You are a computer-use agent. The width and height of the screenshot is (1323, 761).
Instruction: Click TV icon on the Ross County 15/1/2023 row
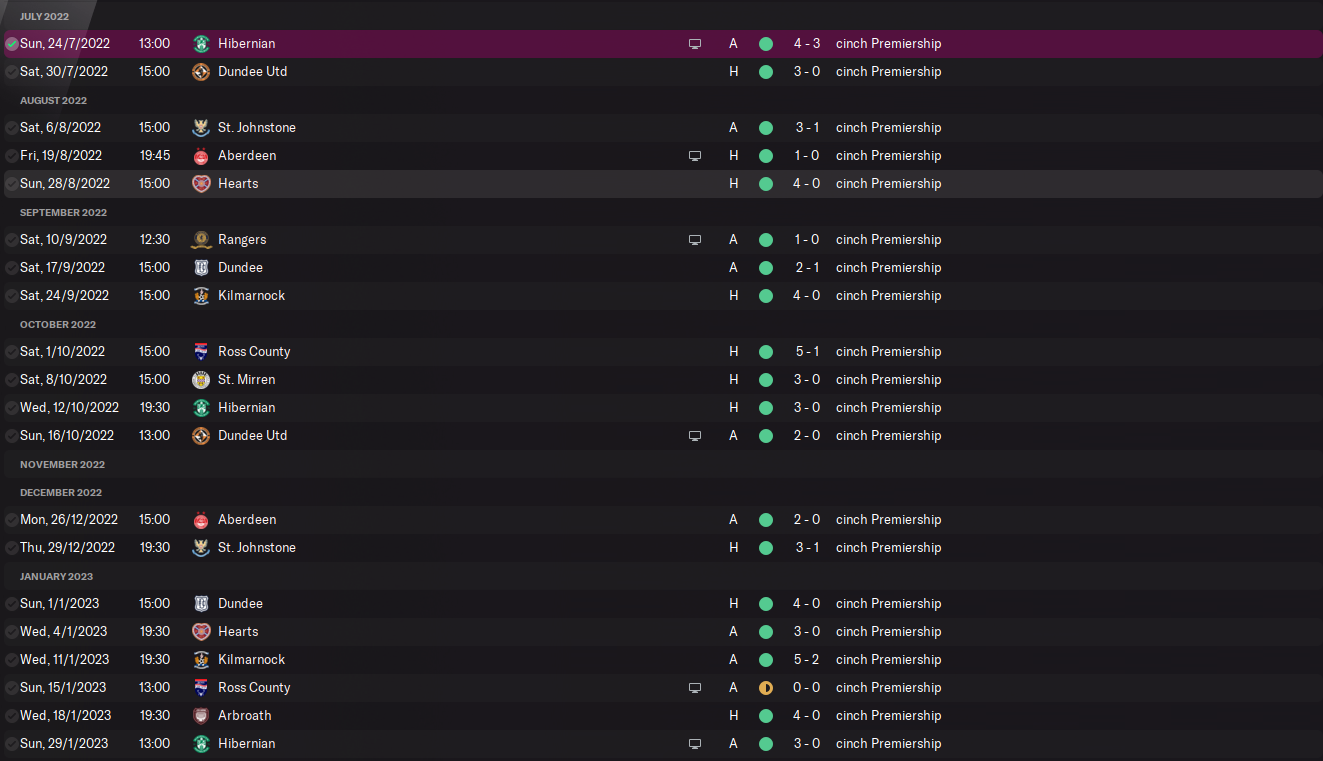(695, 688)
